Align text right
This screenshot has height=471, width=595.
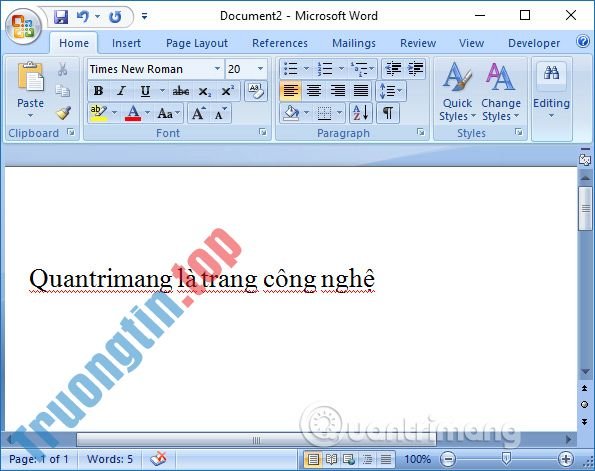337,91
